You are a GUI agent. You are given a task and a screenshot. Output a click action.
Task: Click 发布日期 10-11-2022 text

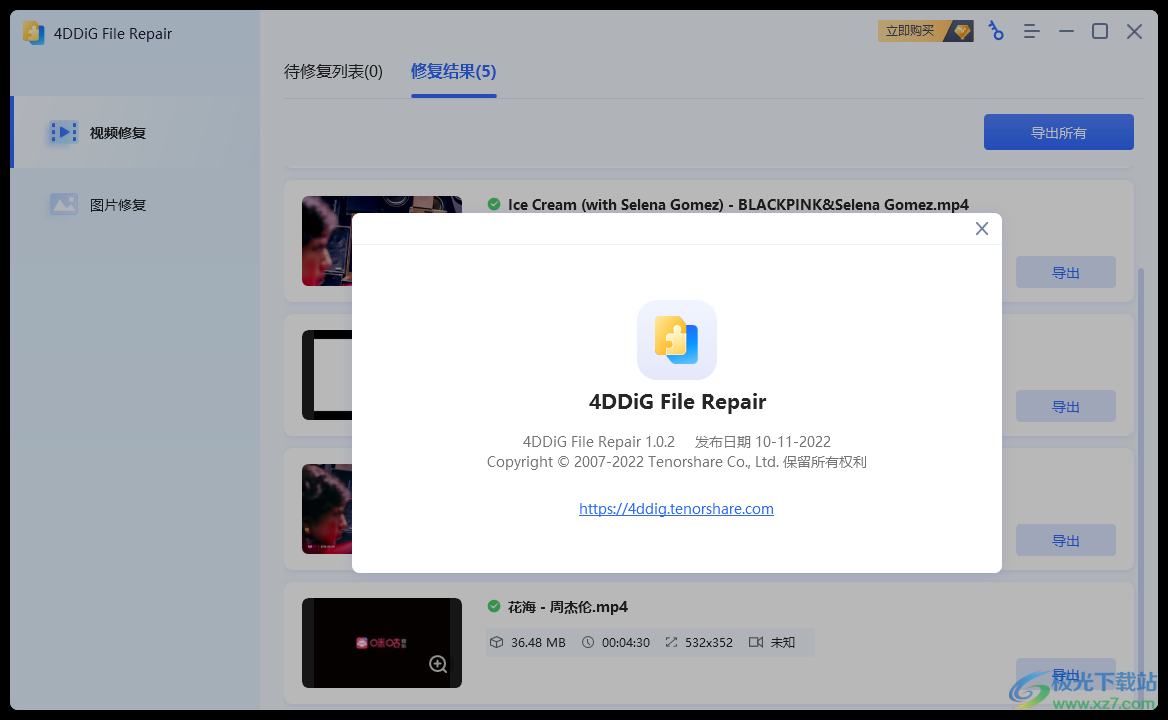point(763,442)
